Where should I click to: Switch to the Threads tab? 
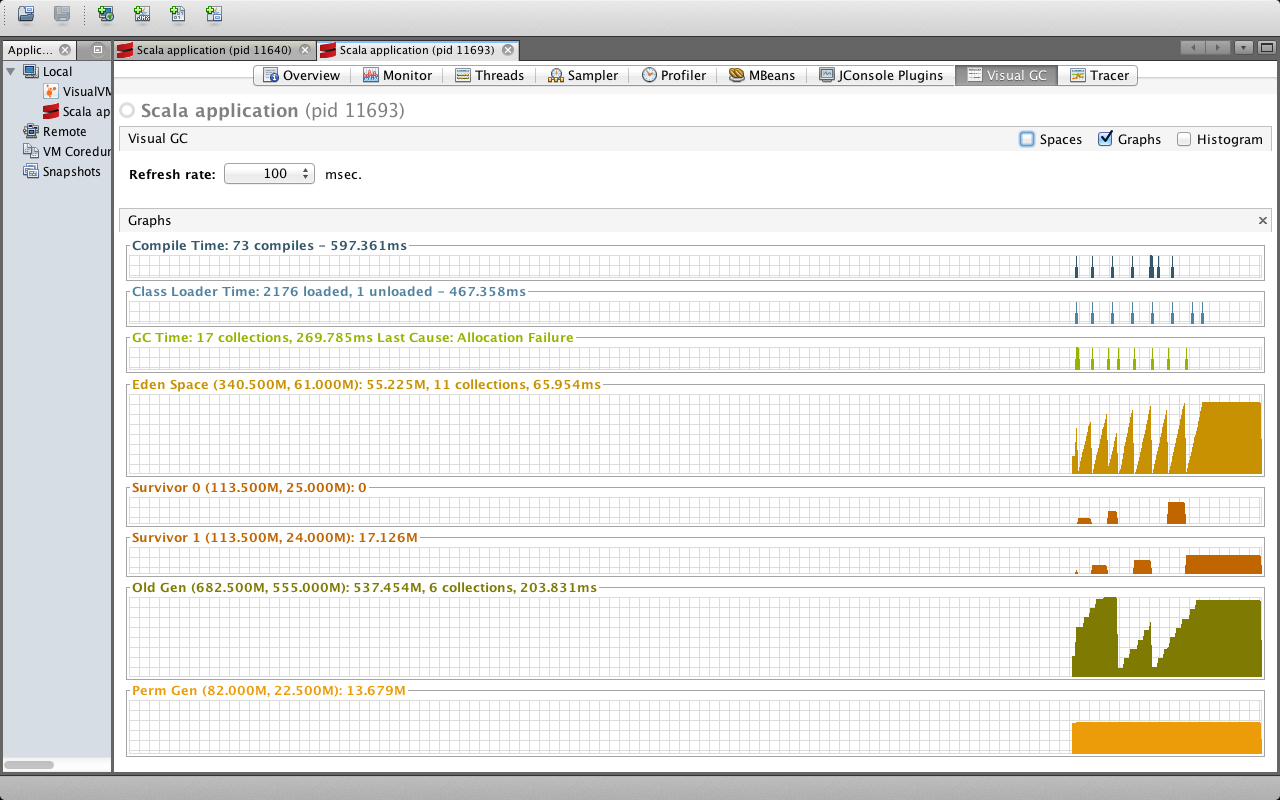tap(489, 75)
